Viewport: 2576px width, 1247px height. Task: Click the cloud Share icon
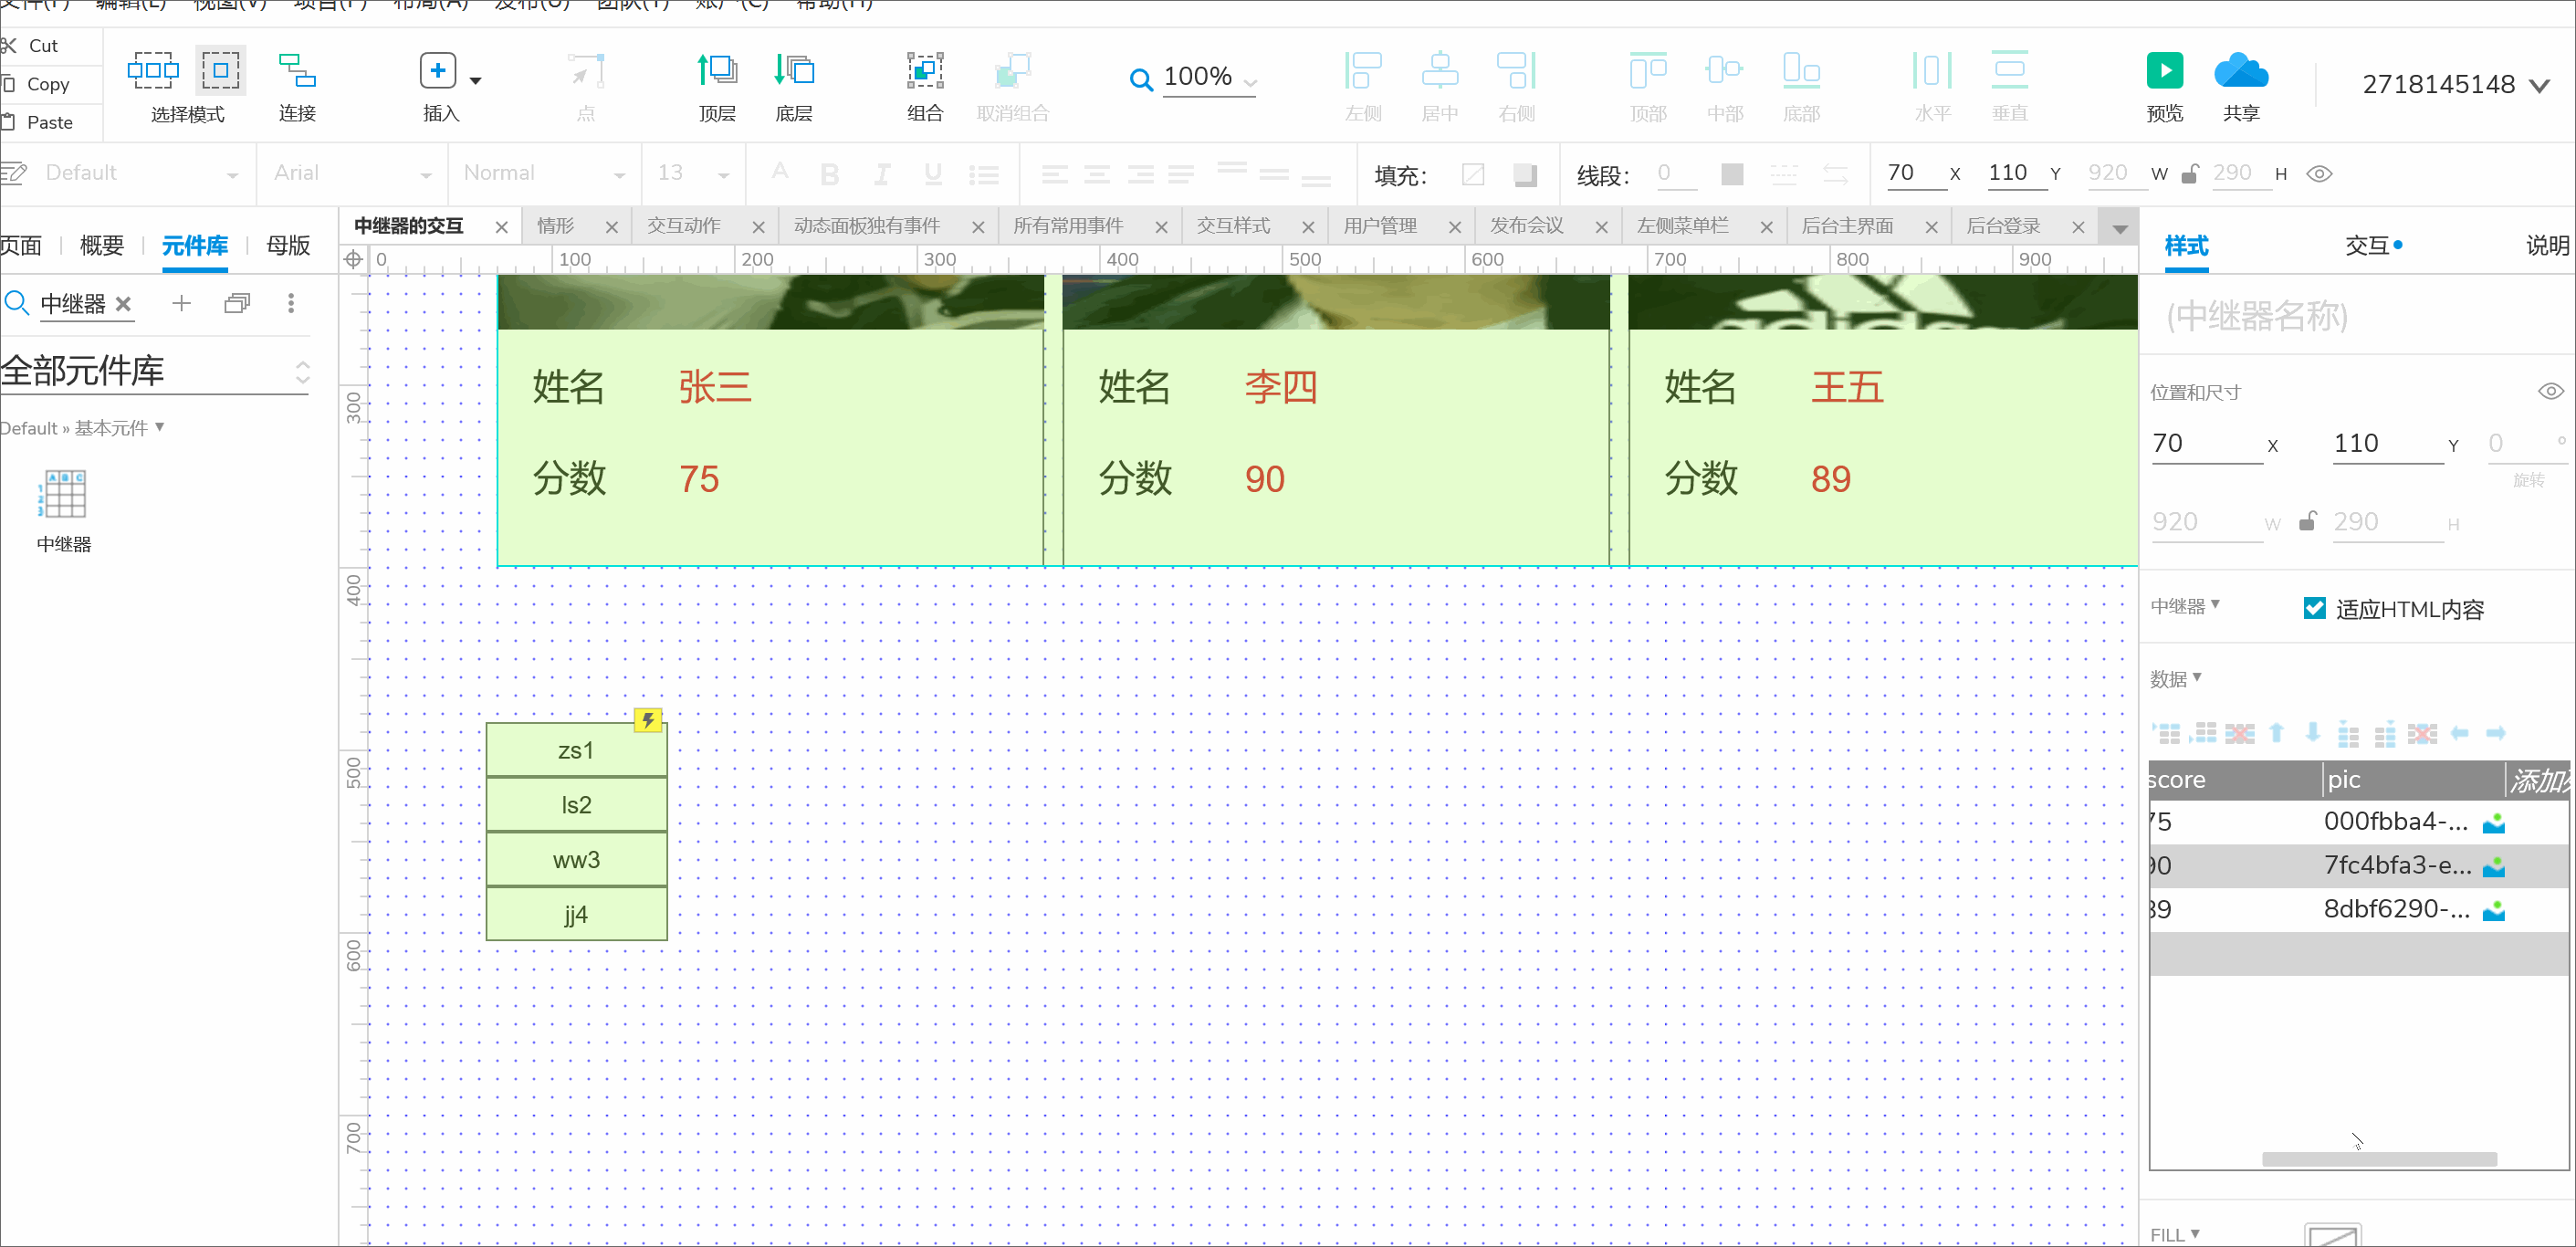(2240, 71)
